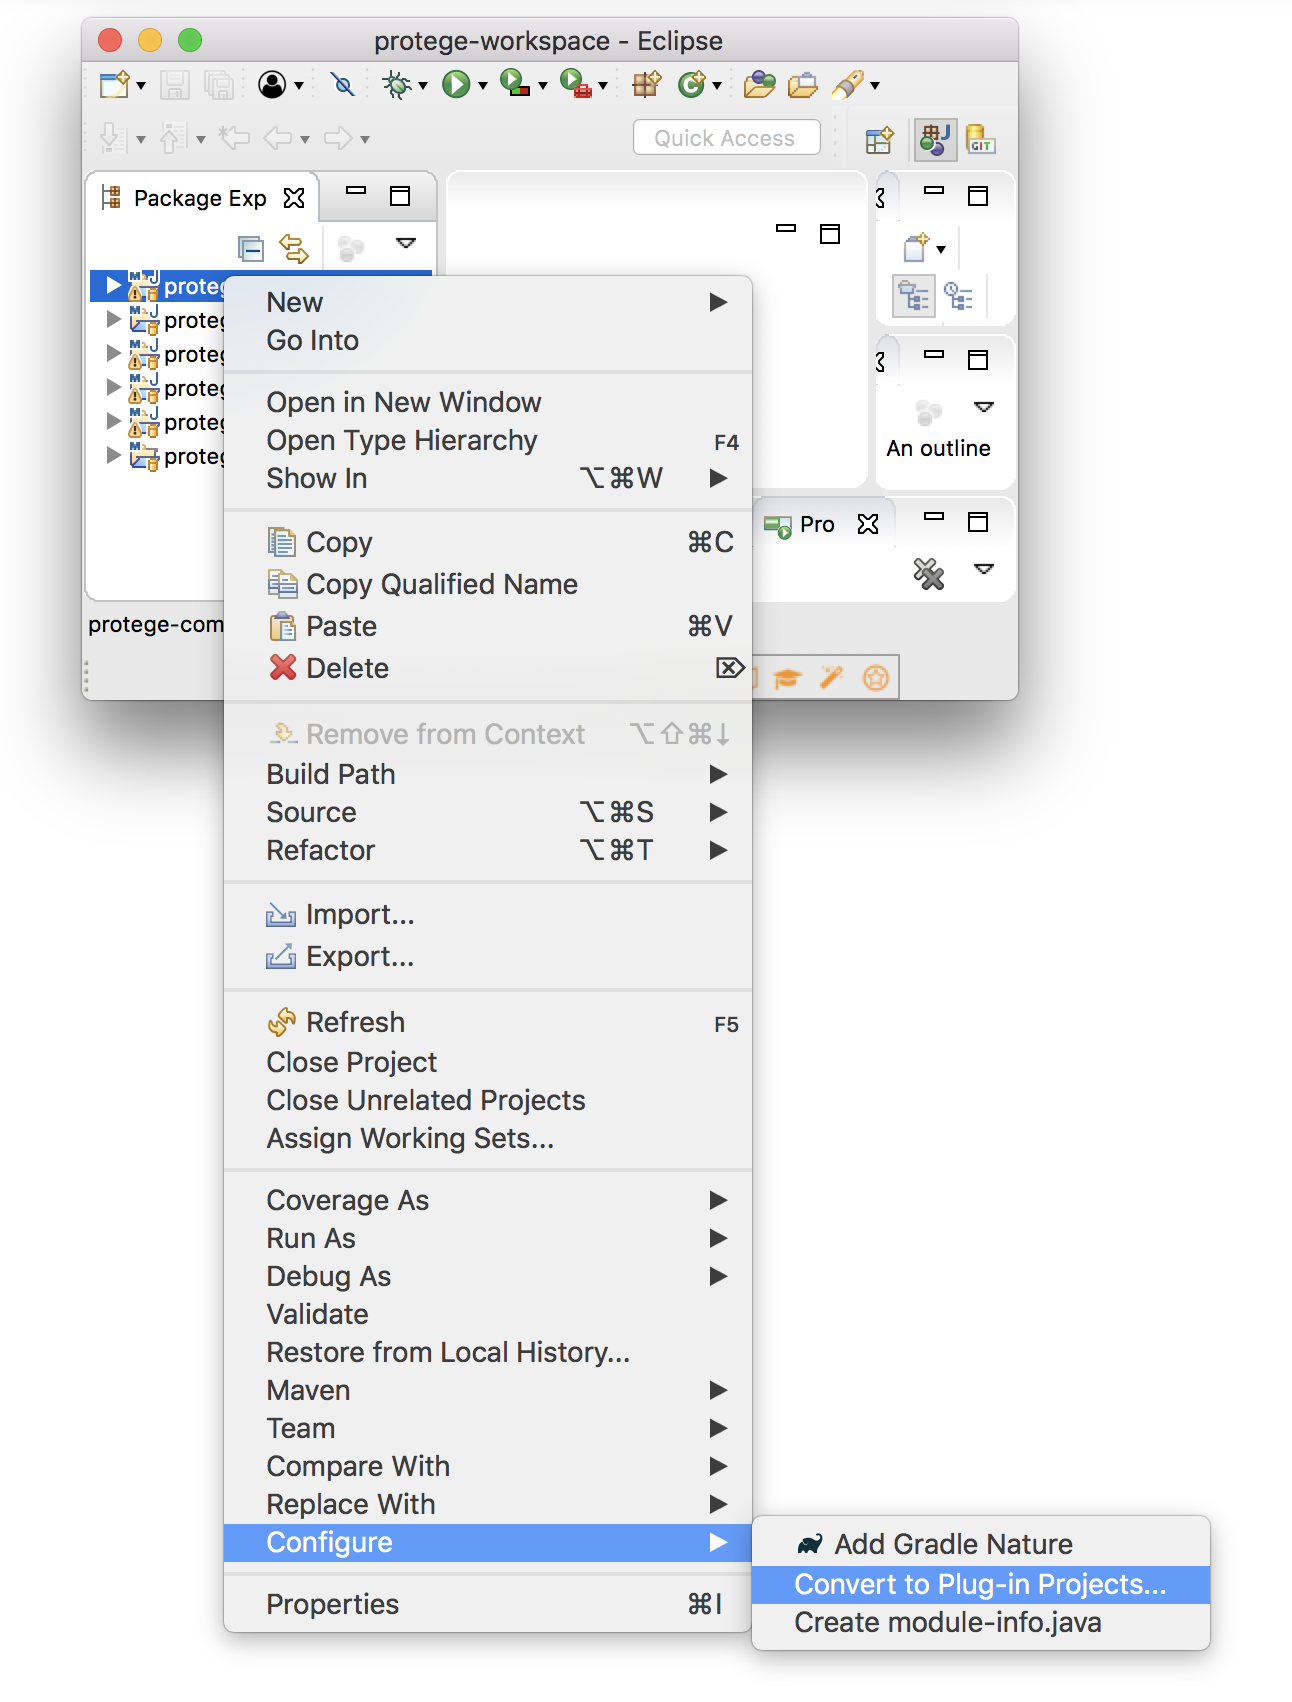This screenshot has width=1292, height=1702.
Task: Open the Build Path submenu
Action: (x=488, y=774)
